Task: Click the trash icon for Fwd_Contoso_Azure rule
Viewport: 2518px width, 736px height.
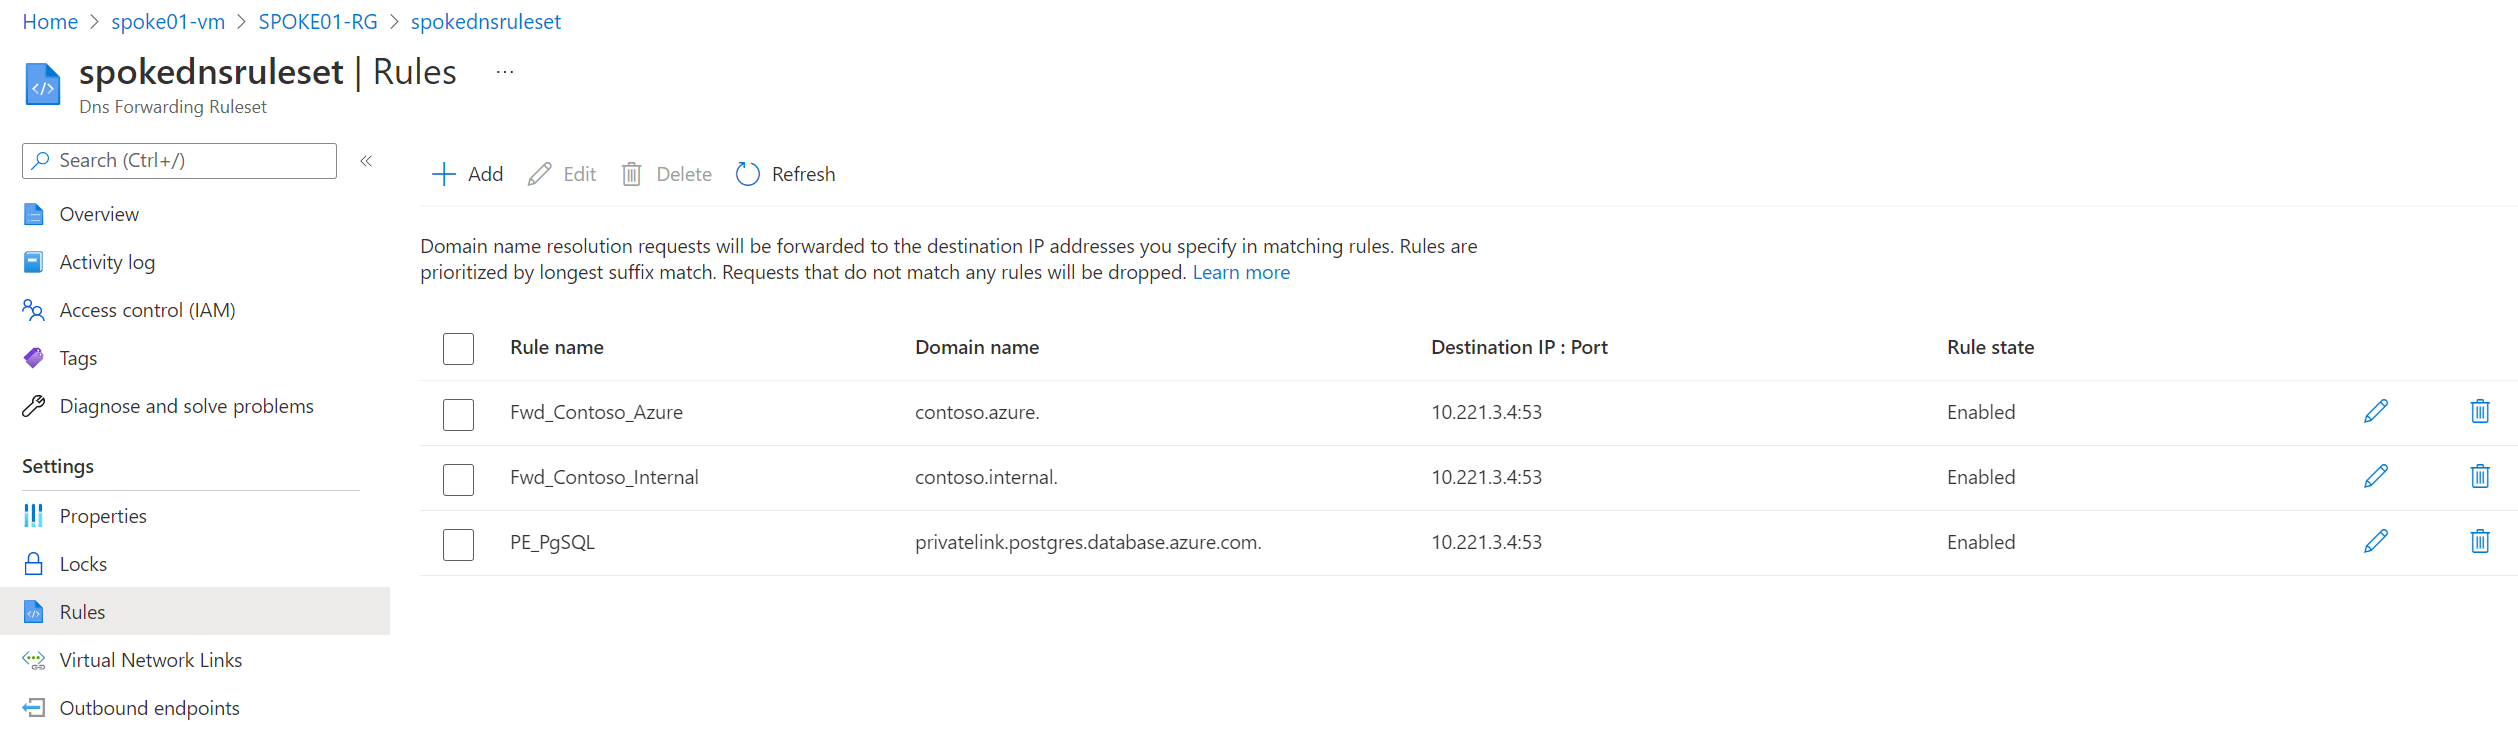Action: coord(2480,412)
